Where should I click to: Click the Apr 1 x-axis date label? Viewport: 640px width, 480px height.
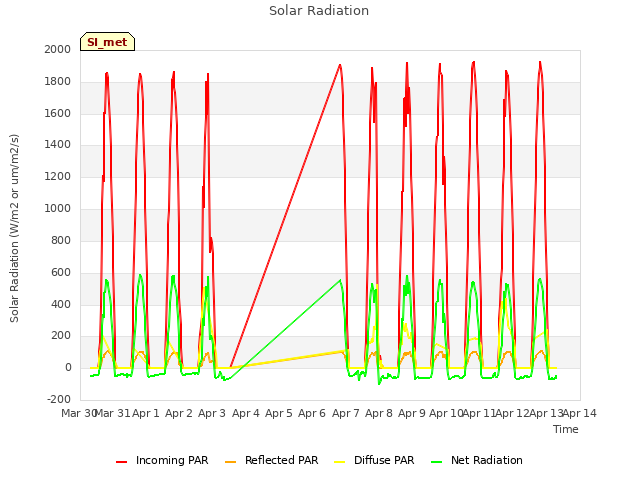click(x=146, y=413)
